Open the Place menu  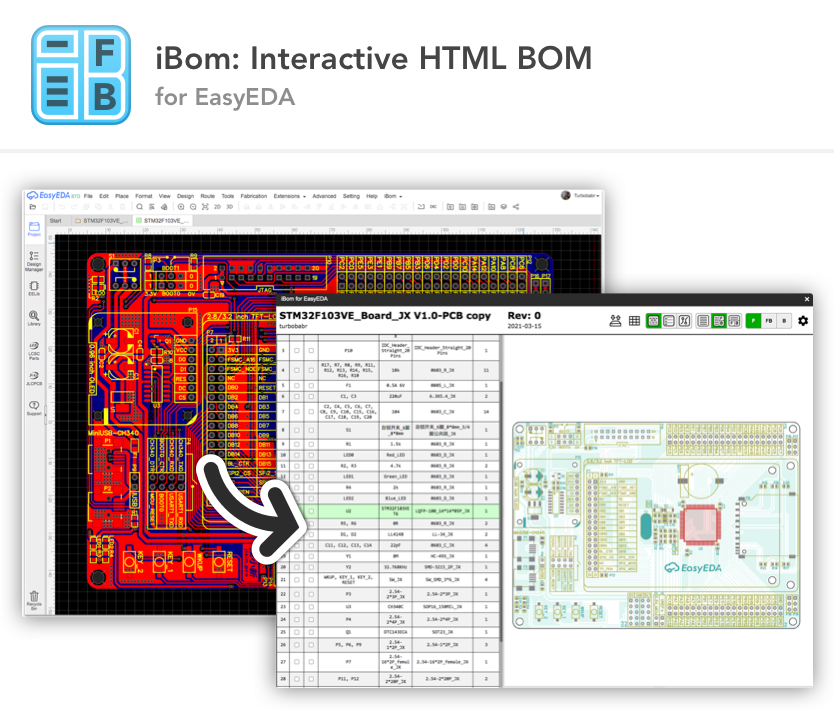coord(122,196)
